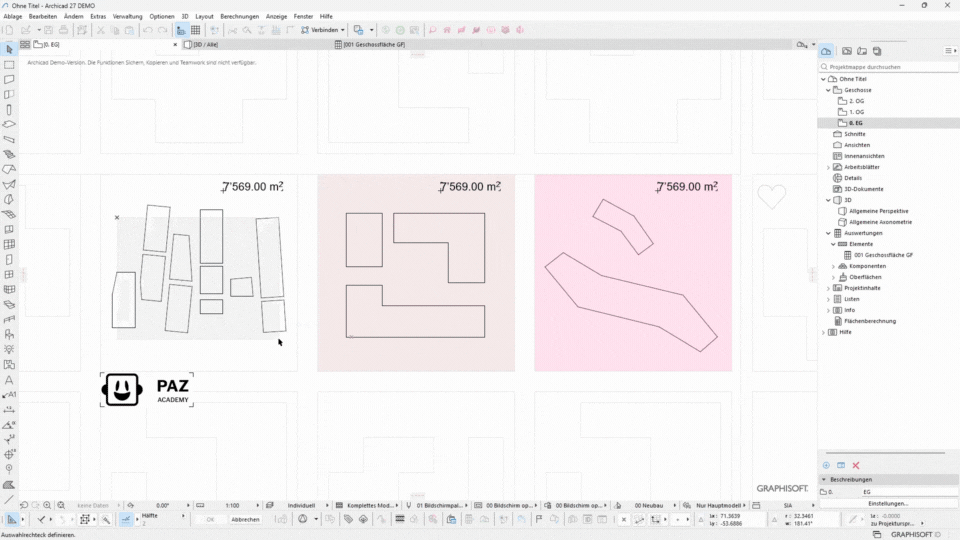Click the Wall tool in toolbox

(9, 80)
